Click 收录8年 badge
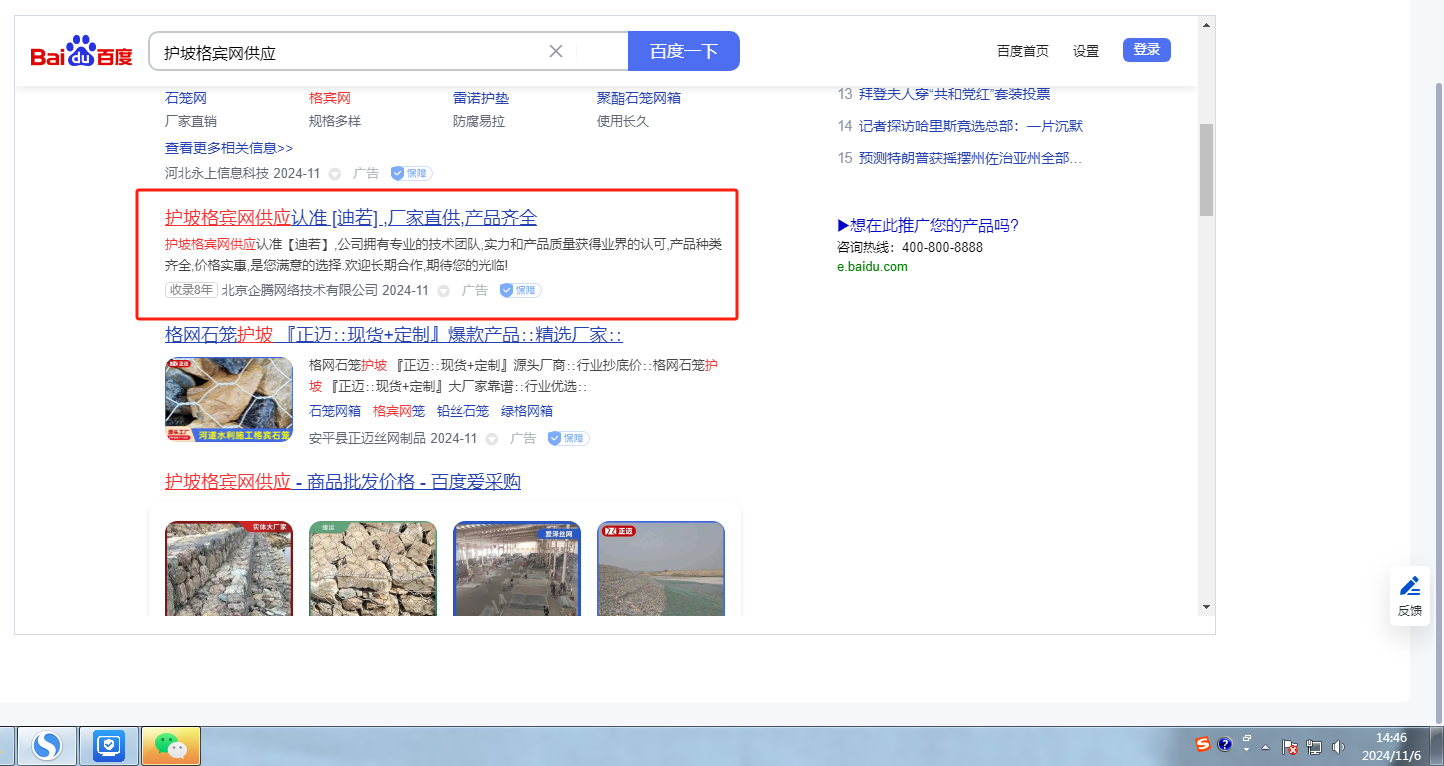The width and height of the screenshot is (1444, 766). pyautogui.click(x=191, y=290)
